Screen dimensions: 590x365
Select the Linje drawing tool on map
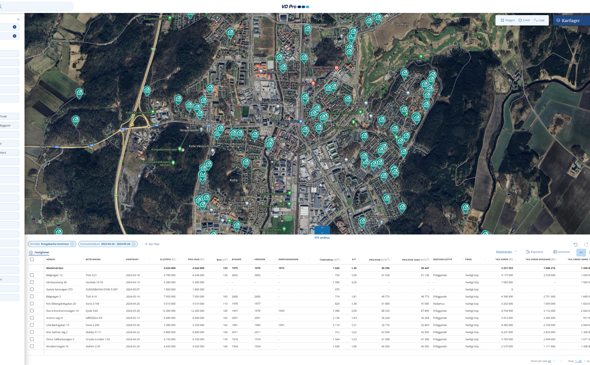pos(539,20)
